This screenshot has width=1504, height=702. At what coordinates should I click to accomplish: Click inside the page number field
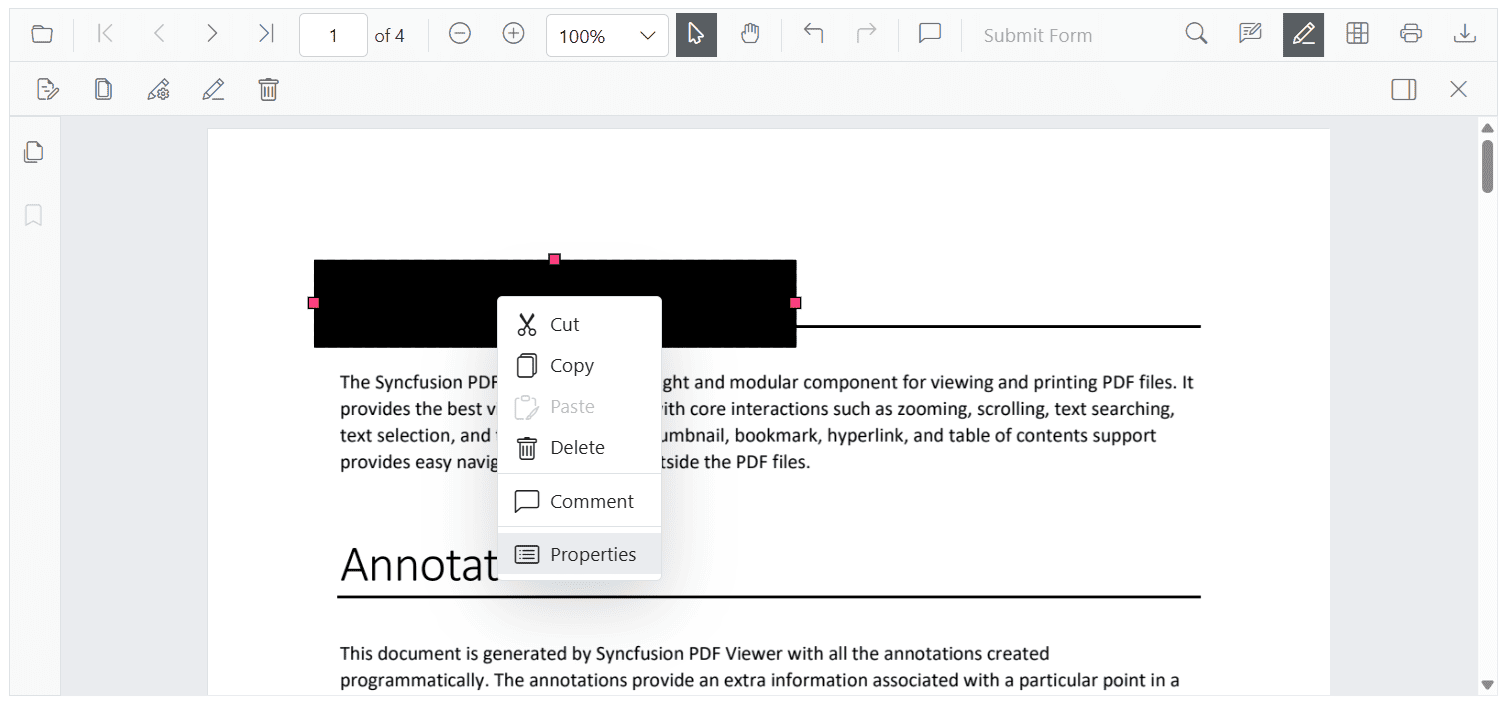pos(333,34)
